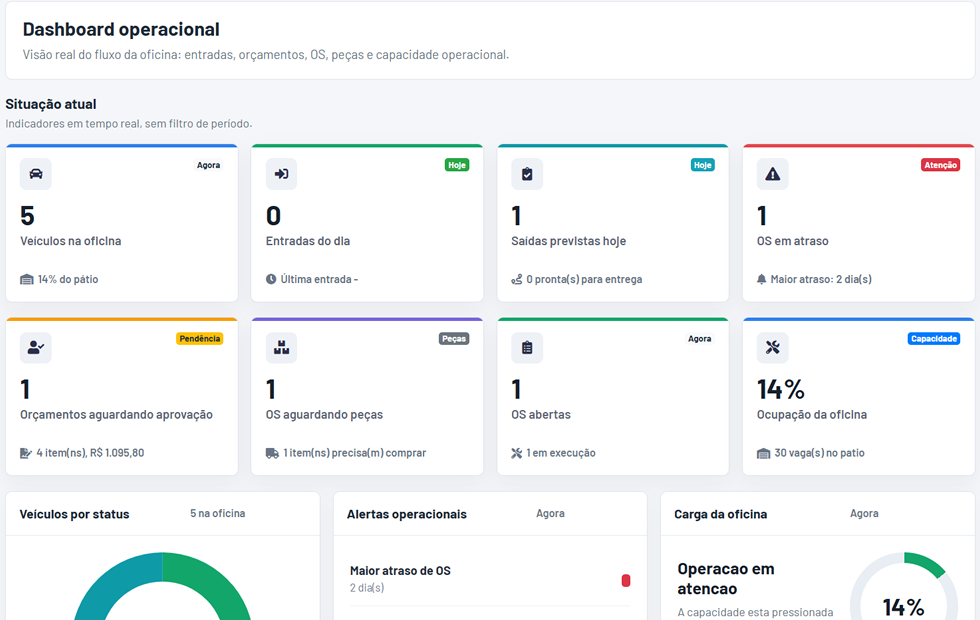
Task: Click the Veículos na oficina label
Action: pyautogui.click(x=71, y=241)
